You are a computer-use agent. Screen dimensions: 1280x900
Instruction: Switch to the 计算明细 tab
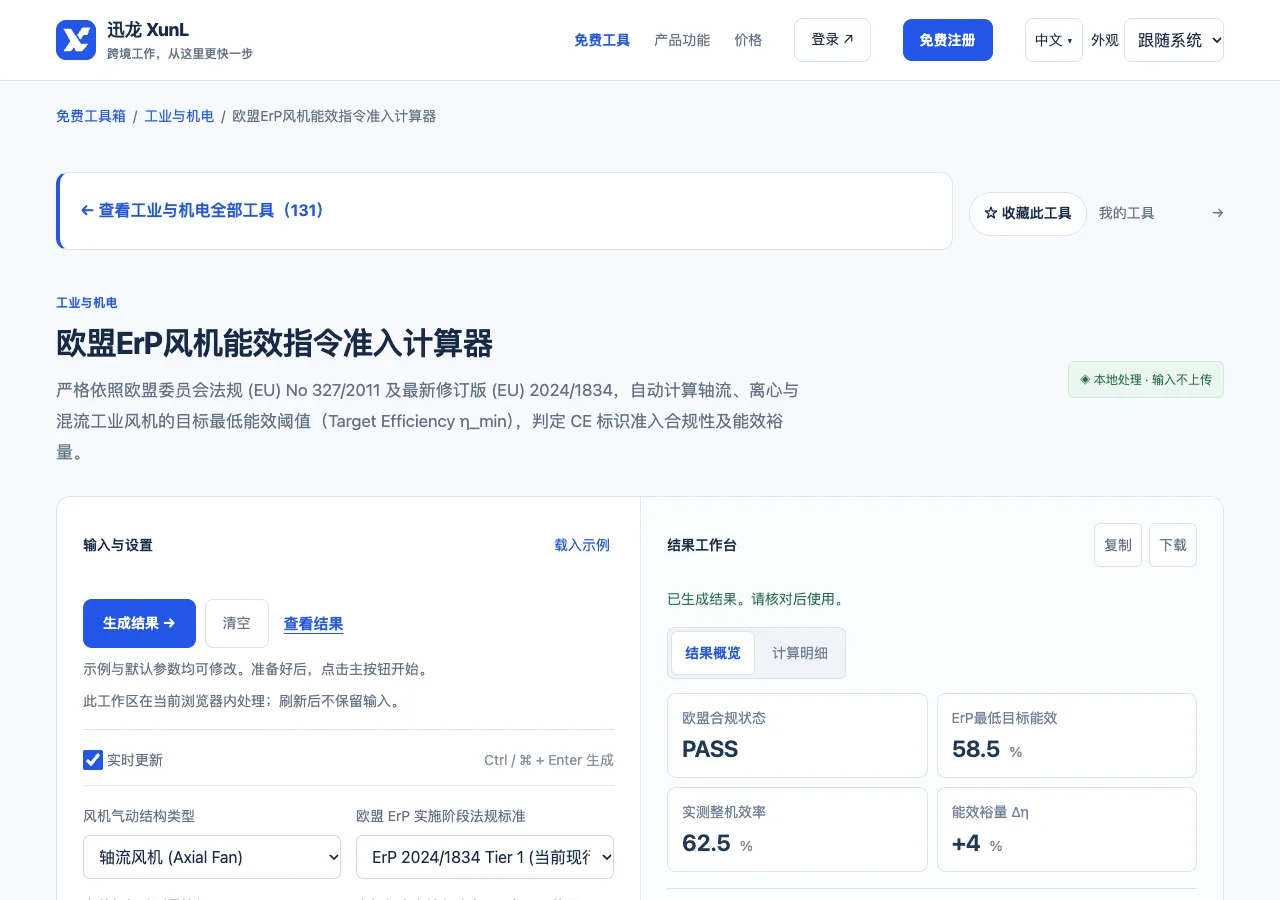click(800, 653)
